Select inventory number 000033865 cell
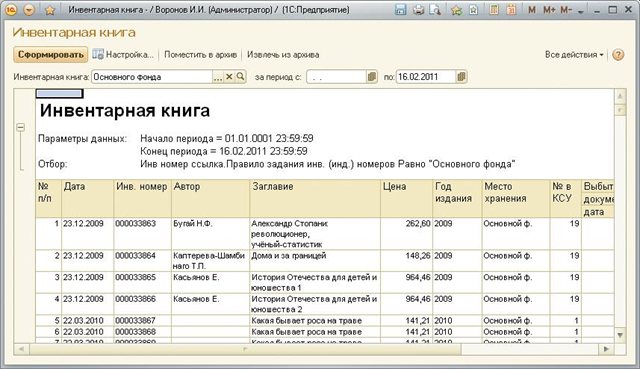The width and height of the screenshot is (640, 369). pyautogui.click(x=142, y=282)
